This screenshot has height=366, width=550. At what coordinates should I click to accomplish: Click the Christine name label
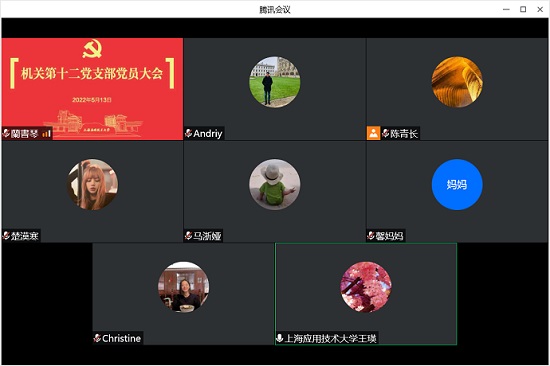pos(121,338)
